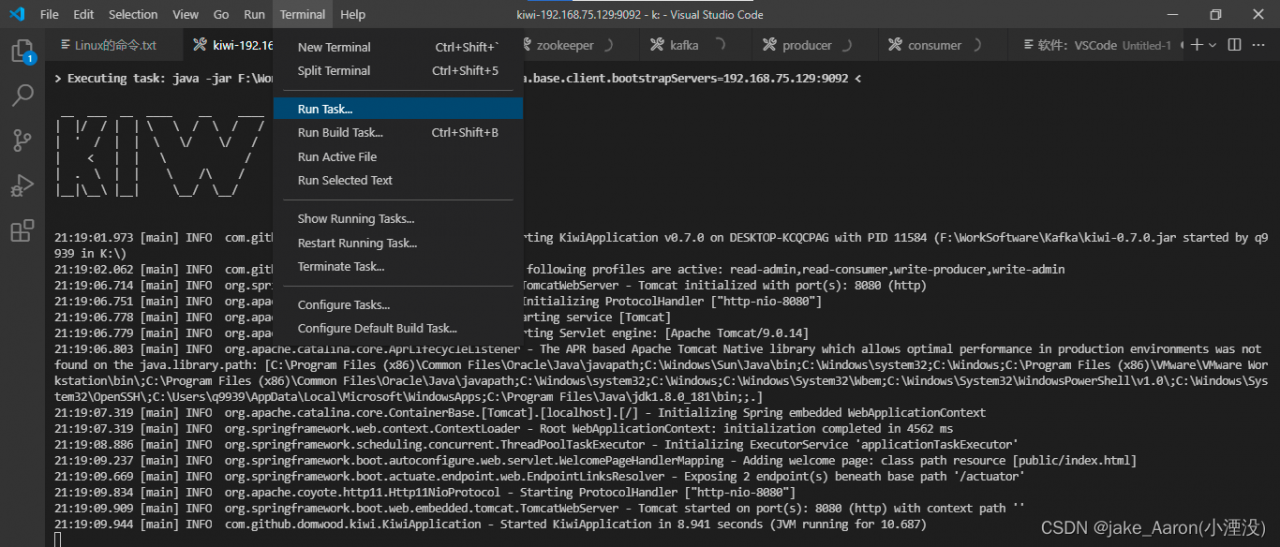The width and height of the screenshot is (1280, 547).
Task: Switch to the zookeeper terminal tab
Action: (564, 45)
